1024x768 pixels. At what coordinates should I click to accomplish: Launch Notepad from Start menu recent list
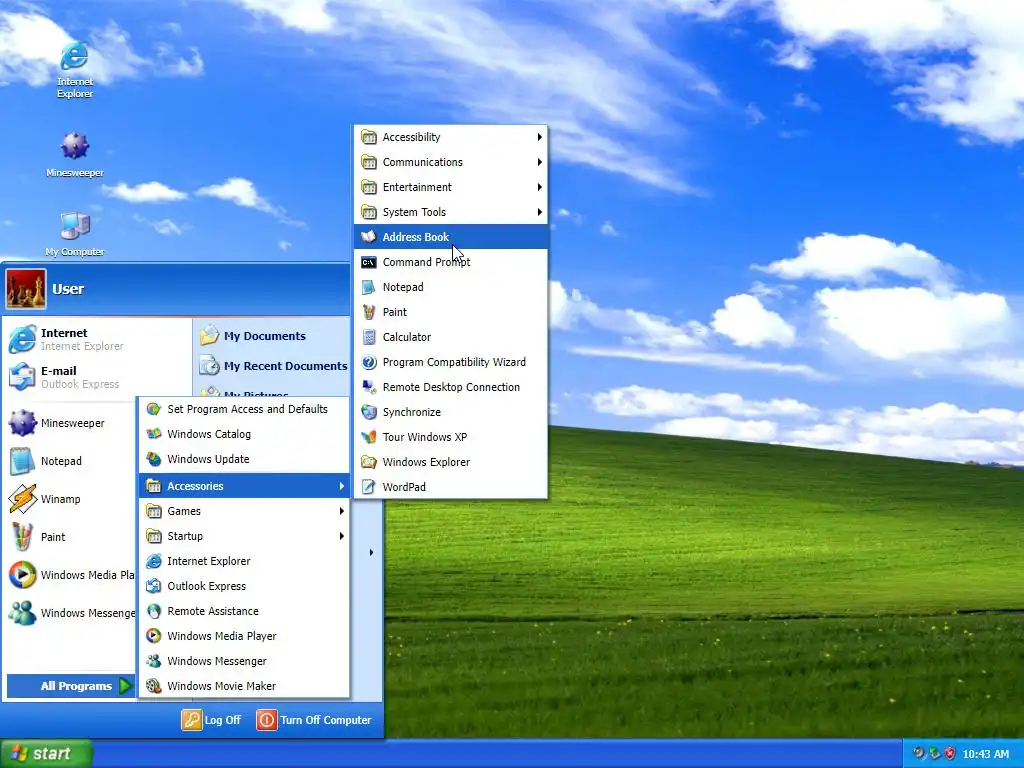point(71,461)
